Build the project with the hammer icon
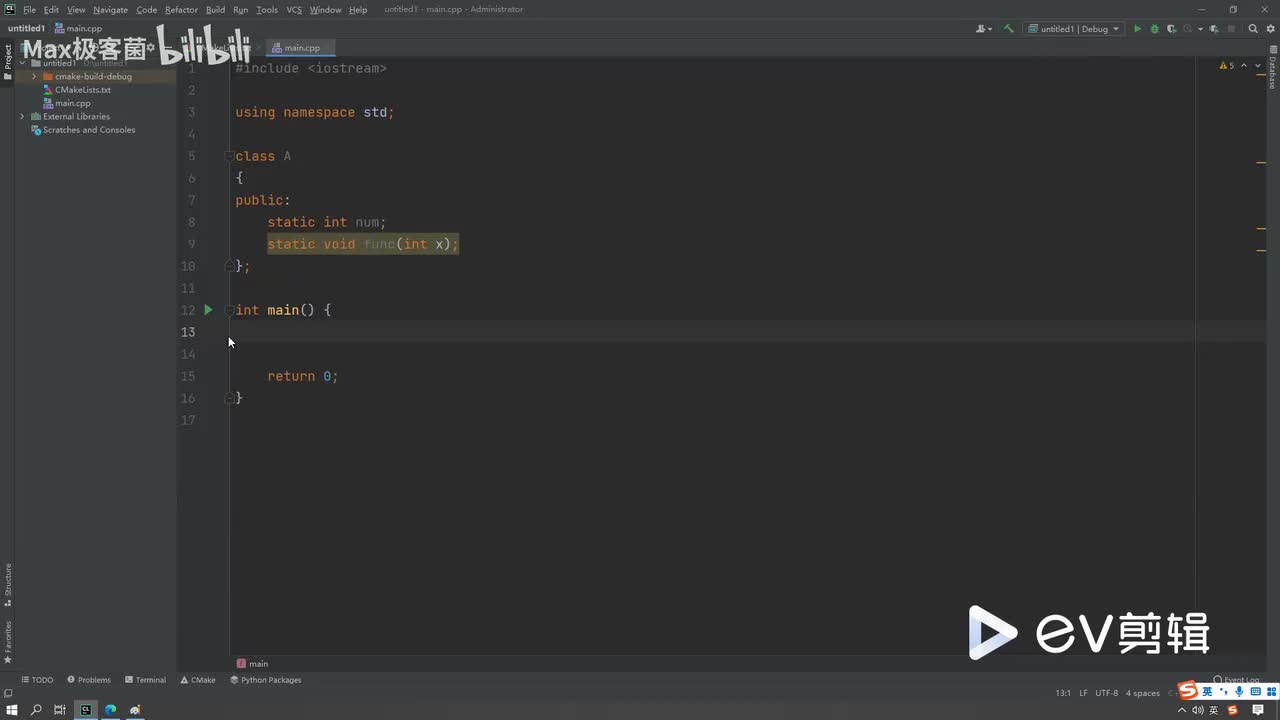Image resolution: width=1280 pixels, height=720 pixels. (x=1009, y=29)
